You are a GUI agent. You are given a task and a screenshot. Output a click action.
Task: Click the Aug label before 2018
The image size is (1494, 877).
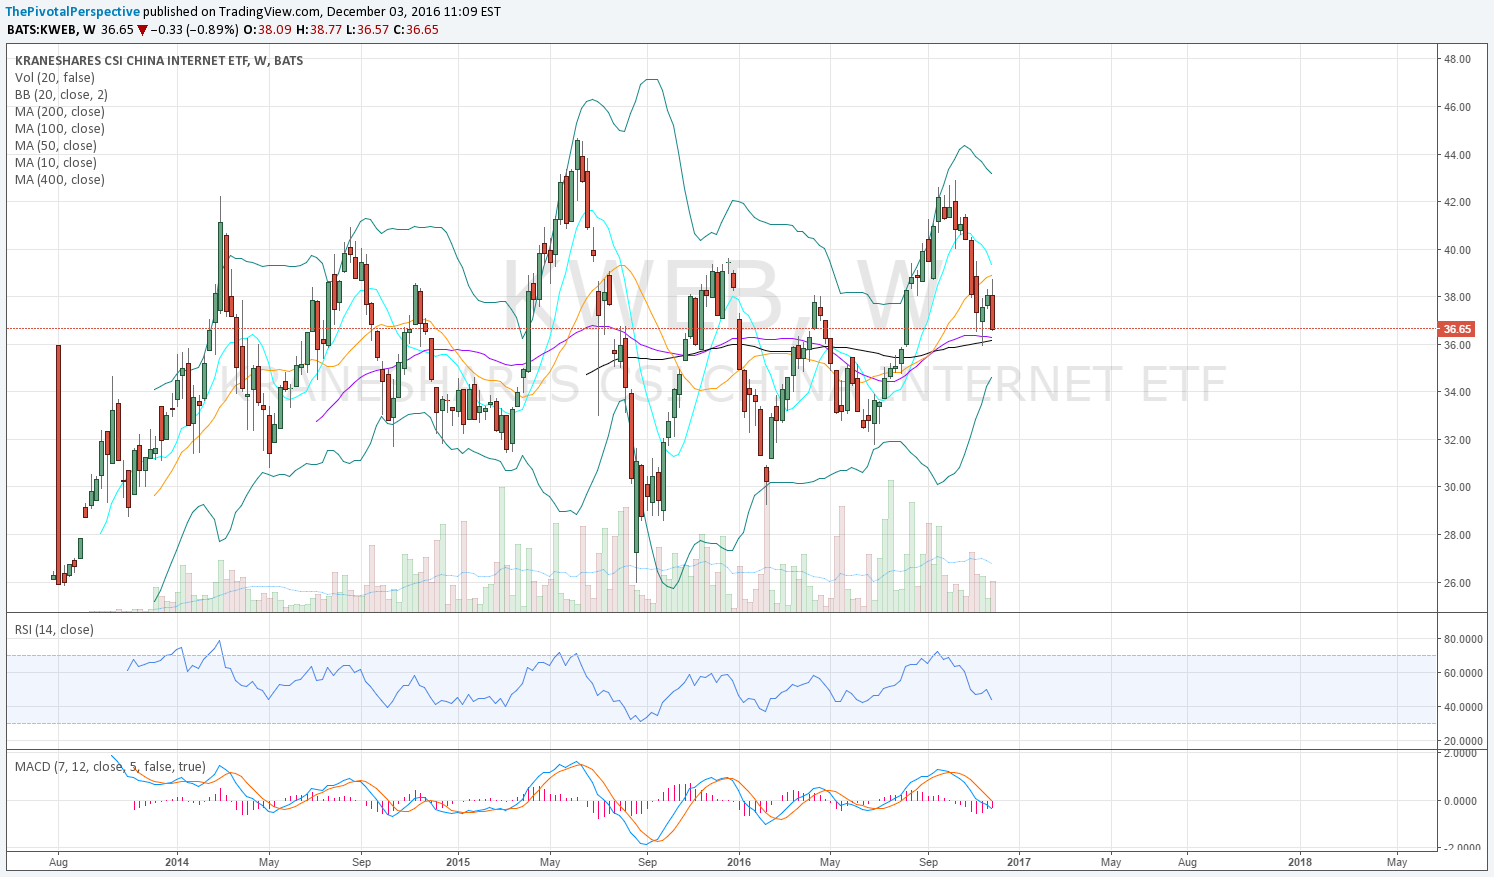coord(1187,861)
